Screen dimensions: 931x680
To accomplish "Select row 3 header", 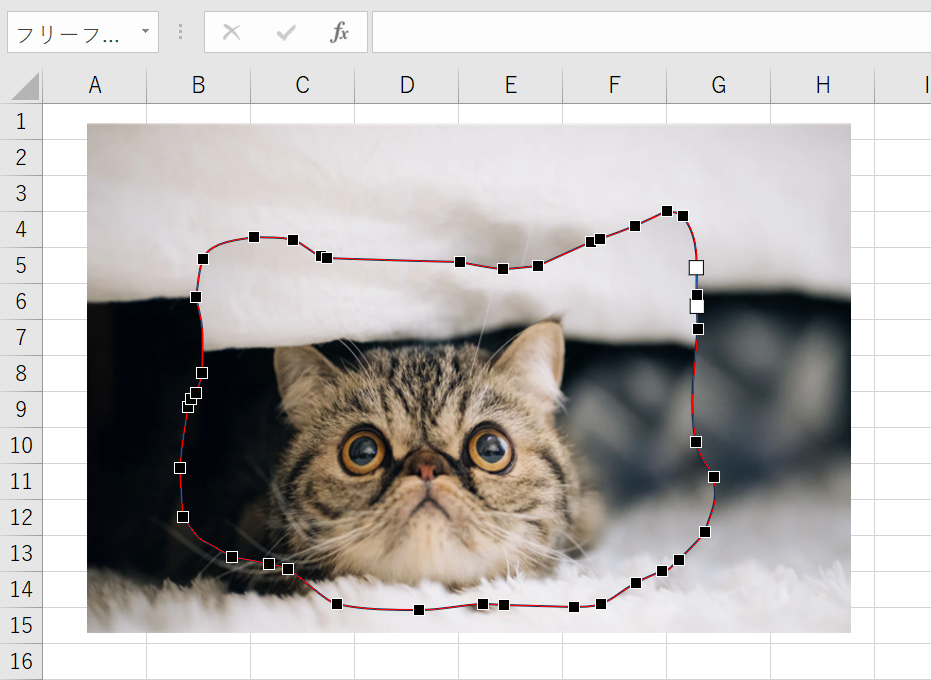I will [21, 194].
